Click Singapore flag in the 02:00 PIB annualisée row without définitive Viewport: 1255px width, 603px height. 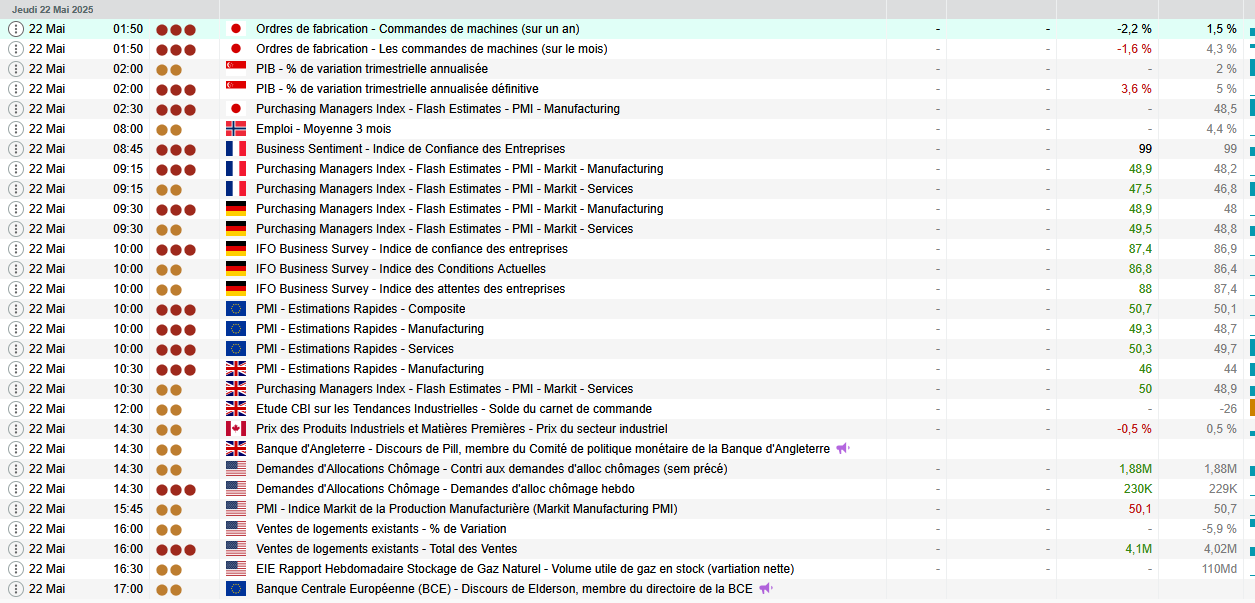[x=236, y=69]
